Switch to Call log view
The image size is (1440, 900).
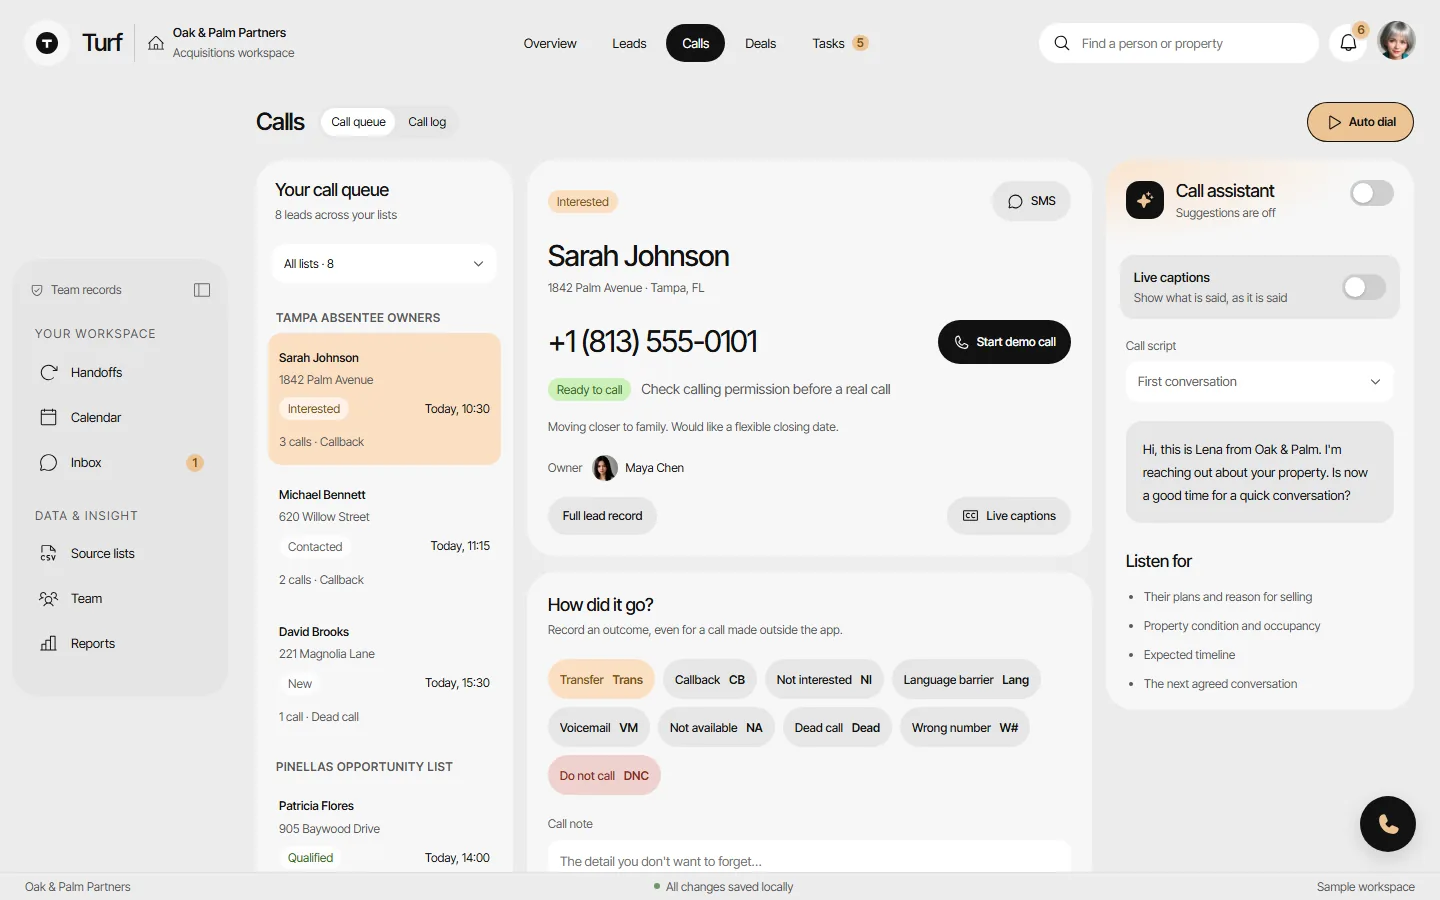(x=427, y=122)
